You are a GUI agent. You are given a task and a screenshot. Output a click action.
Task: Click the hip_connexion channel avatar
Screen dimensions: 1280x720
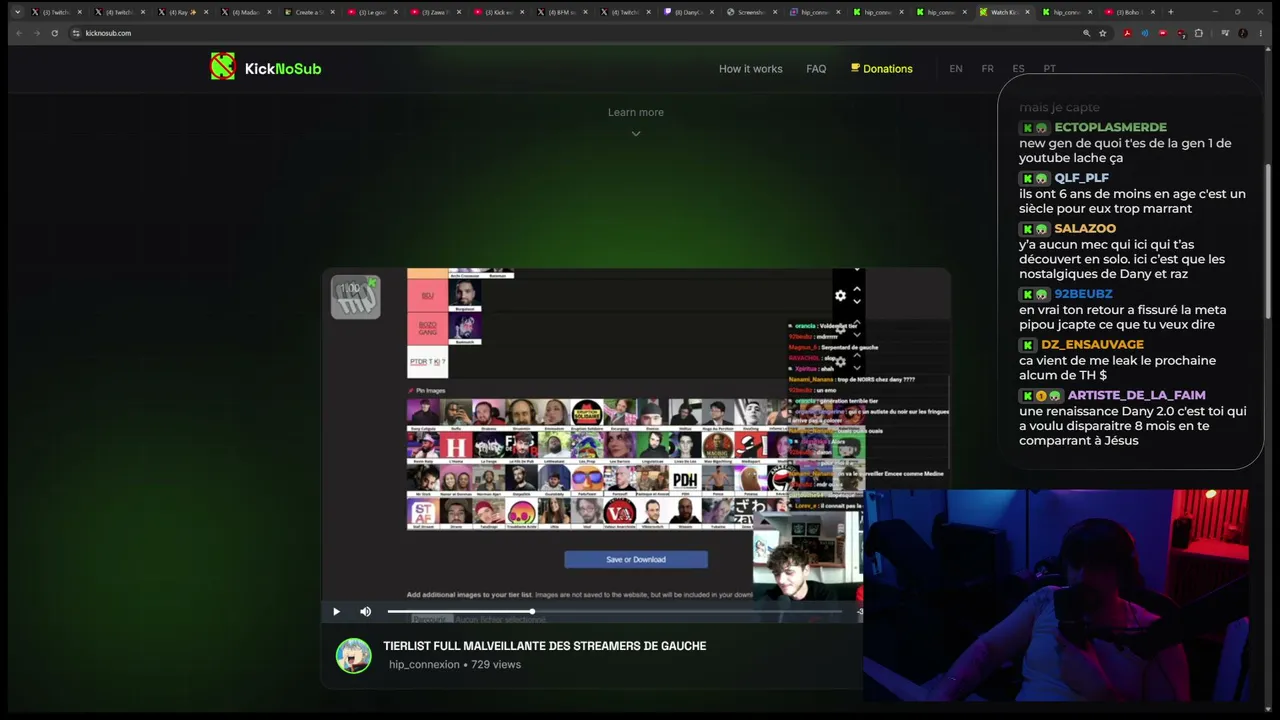point(353,655)
